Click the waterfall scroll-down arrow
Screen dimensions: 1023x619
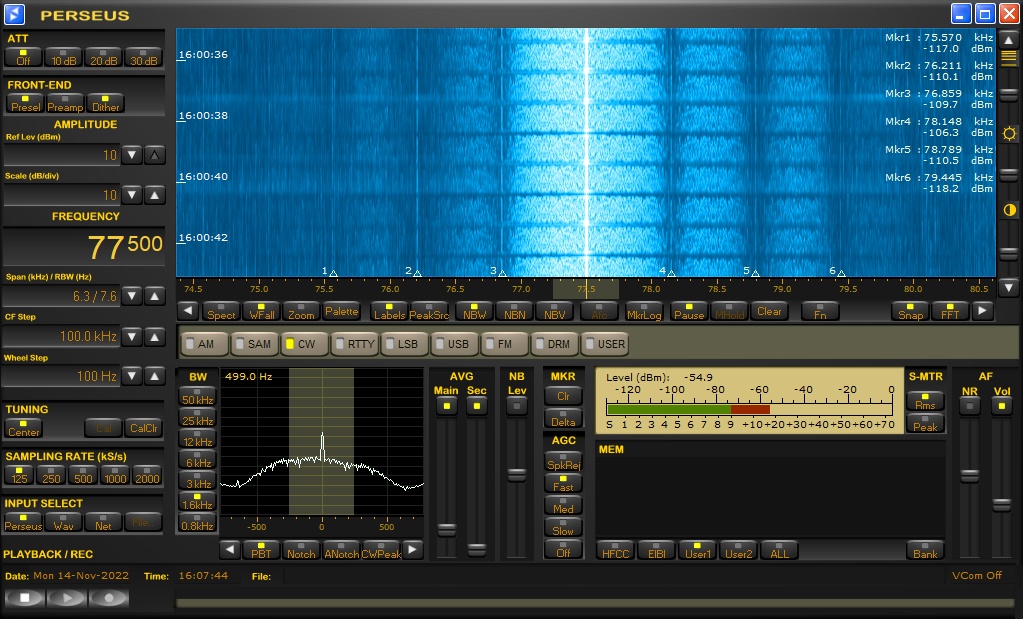tap(1009, 287)
